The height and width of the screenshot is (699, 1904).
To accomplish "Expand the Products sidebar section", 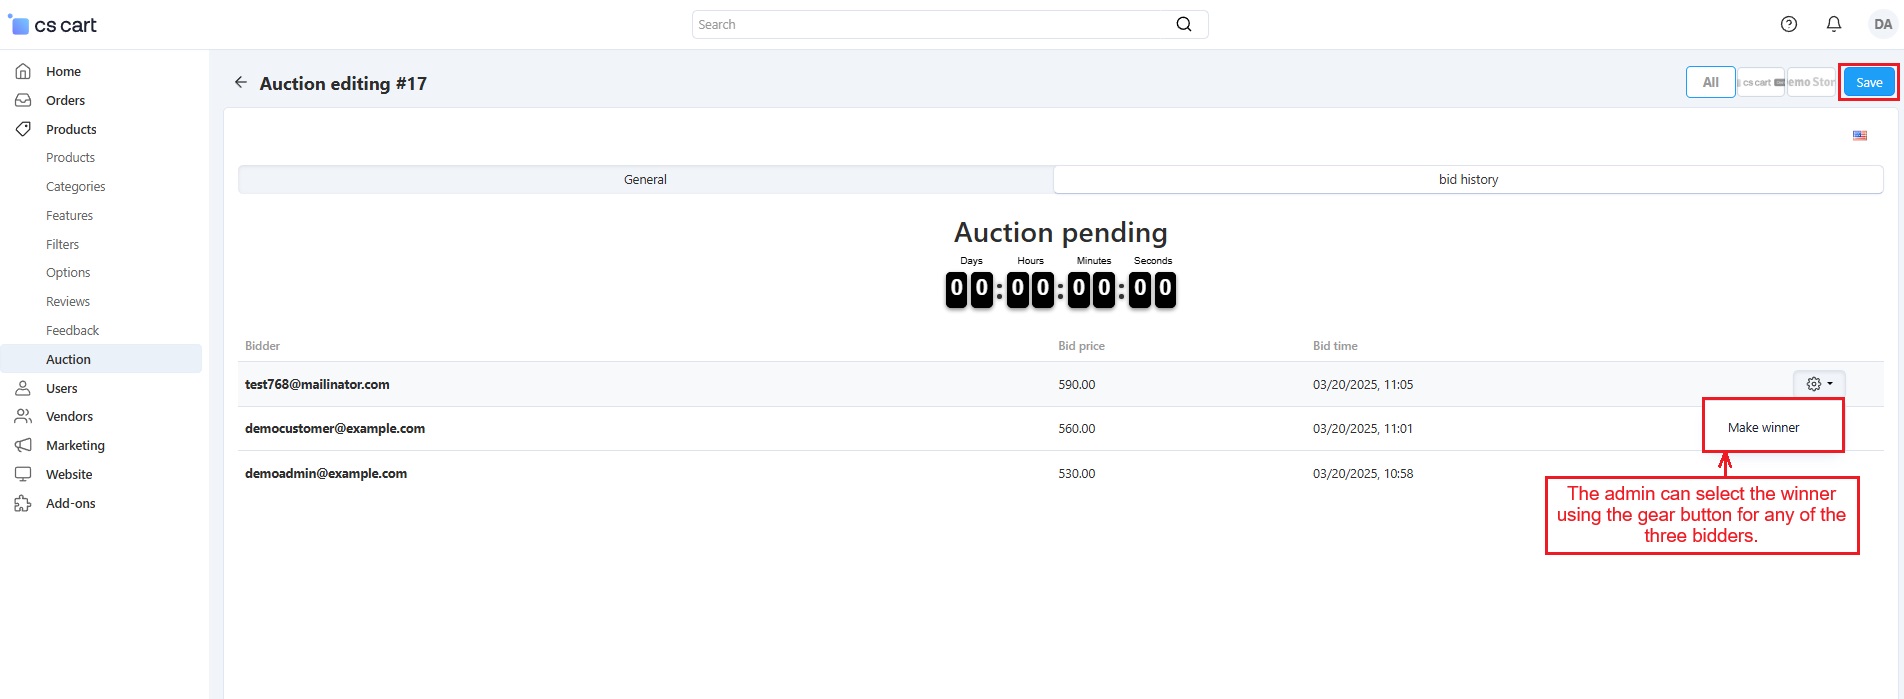I will pyautogui.click(x=71, y=129).
